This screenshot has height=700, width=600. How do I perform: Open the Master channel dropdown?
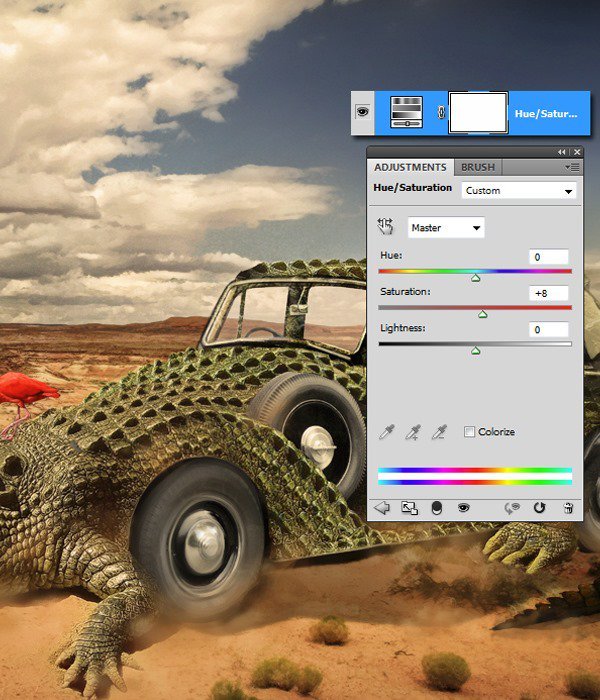446,228
